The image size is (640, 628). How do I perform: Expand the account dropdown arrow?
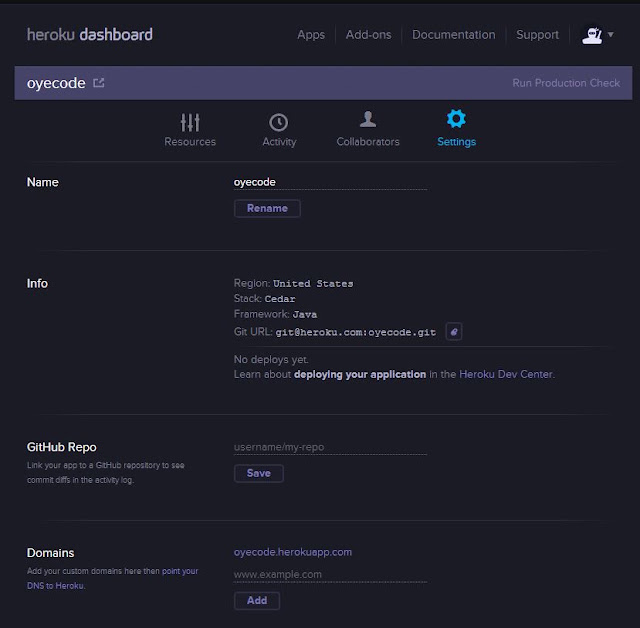tap(611, 35)
